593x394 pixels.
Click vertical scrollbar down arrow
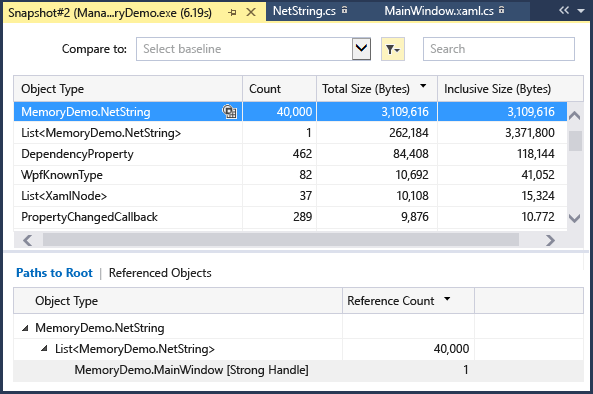click(575, 218)
